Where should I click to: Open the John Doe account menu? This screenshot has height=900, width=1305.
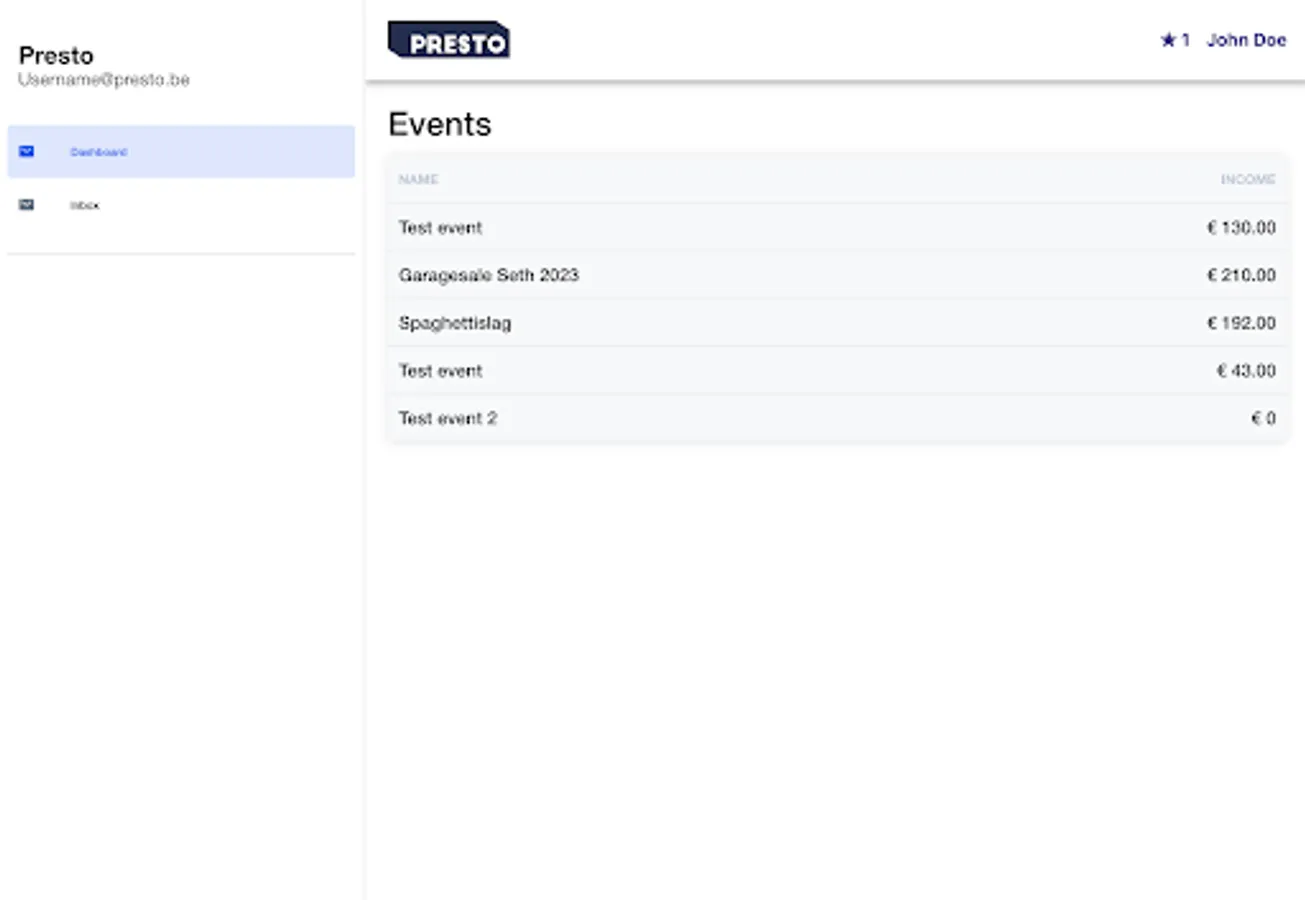click(x=1246, y=40)
